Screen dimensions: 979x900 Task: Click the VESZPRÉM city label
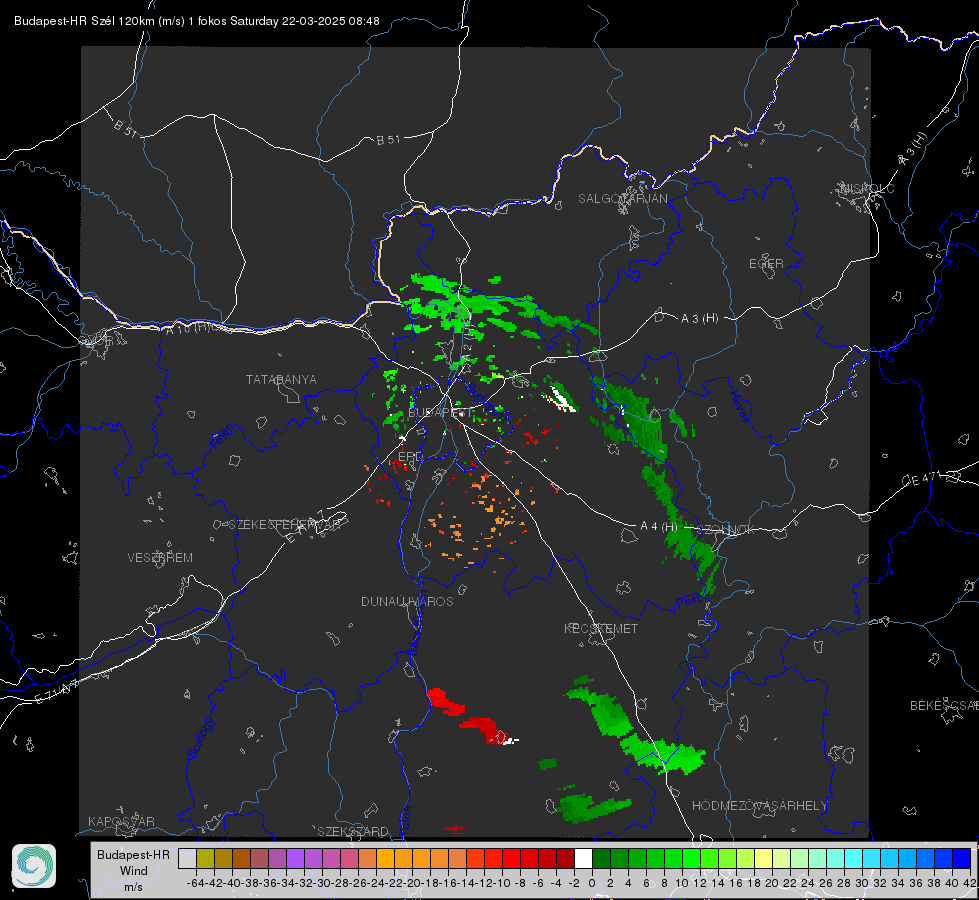[x=160, y=558]
